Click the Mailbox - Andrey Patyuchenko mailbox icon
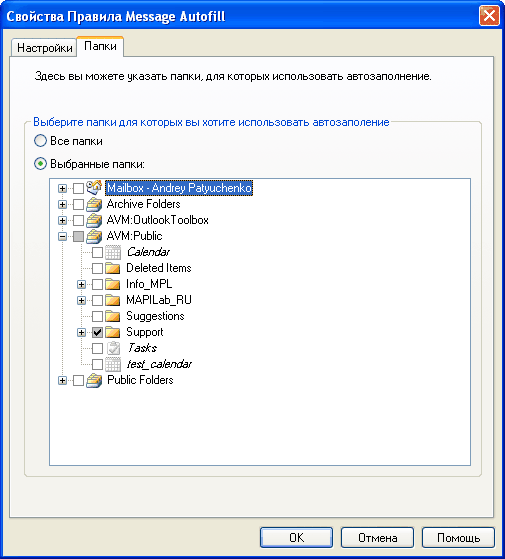 pyautogui.click(x=94, y=188)
